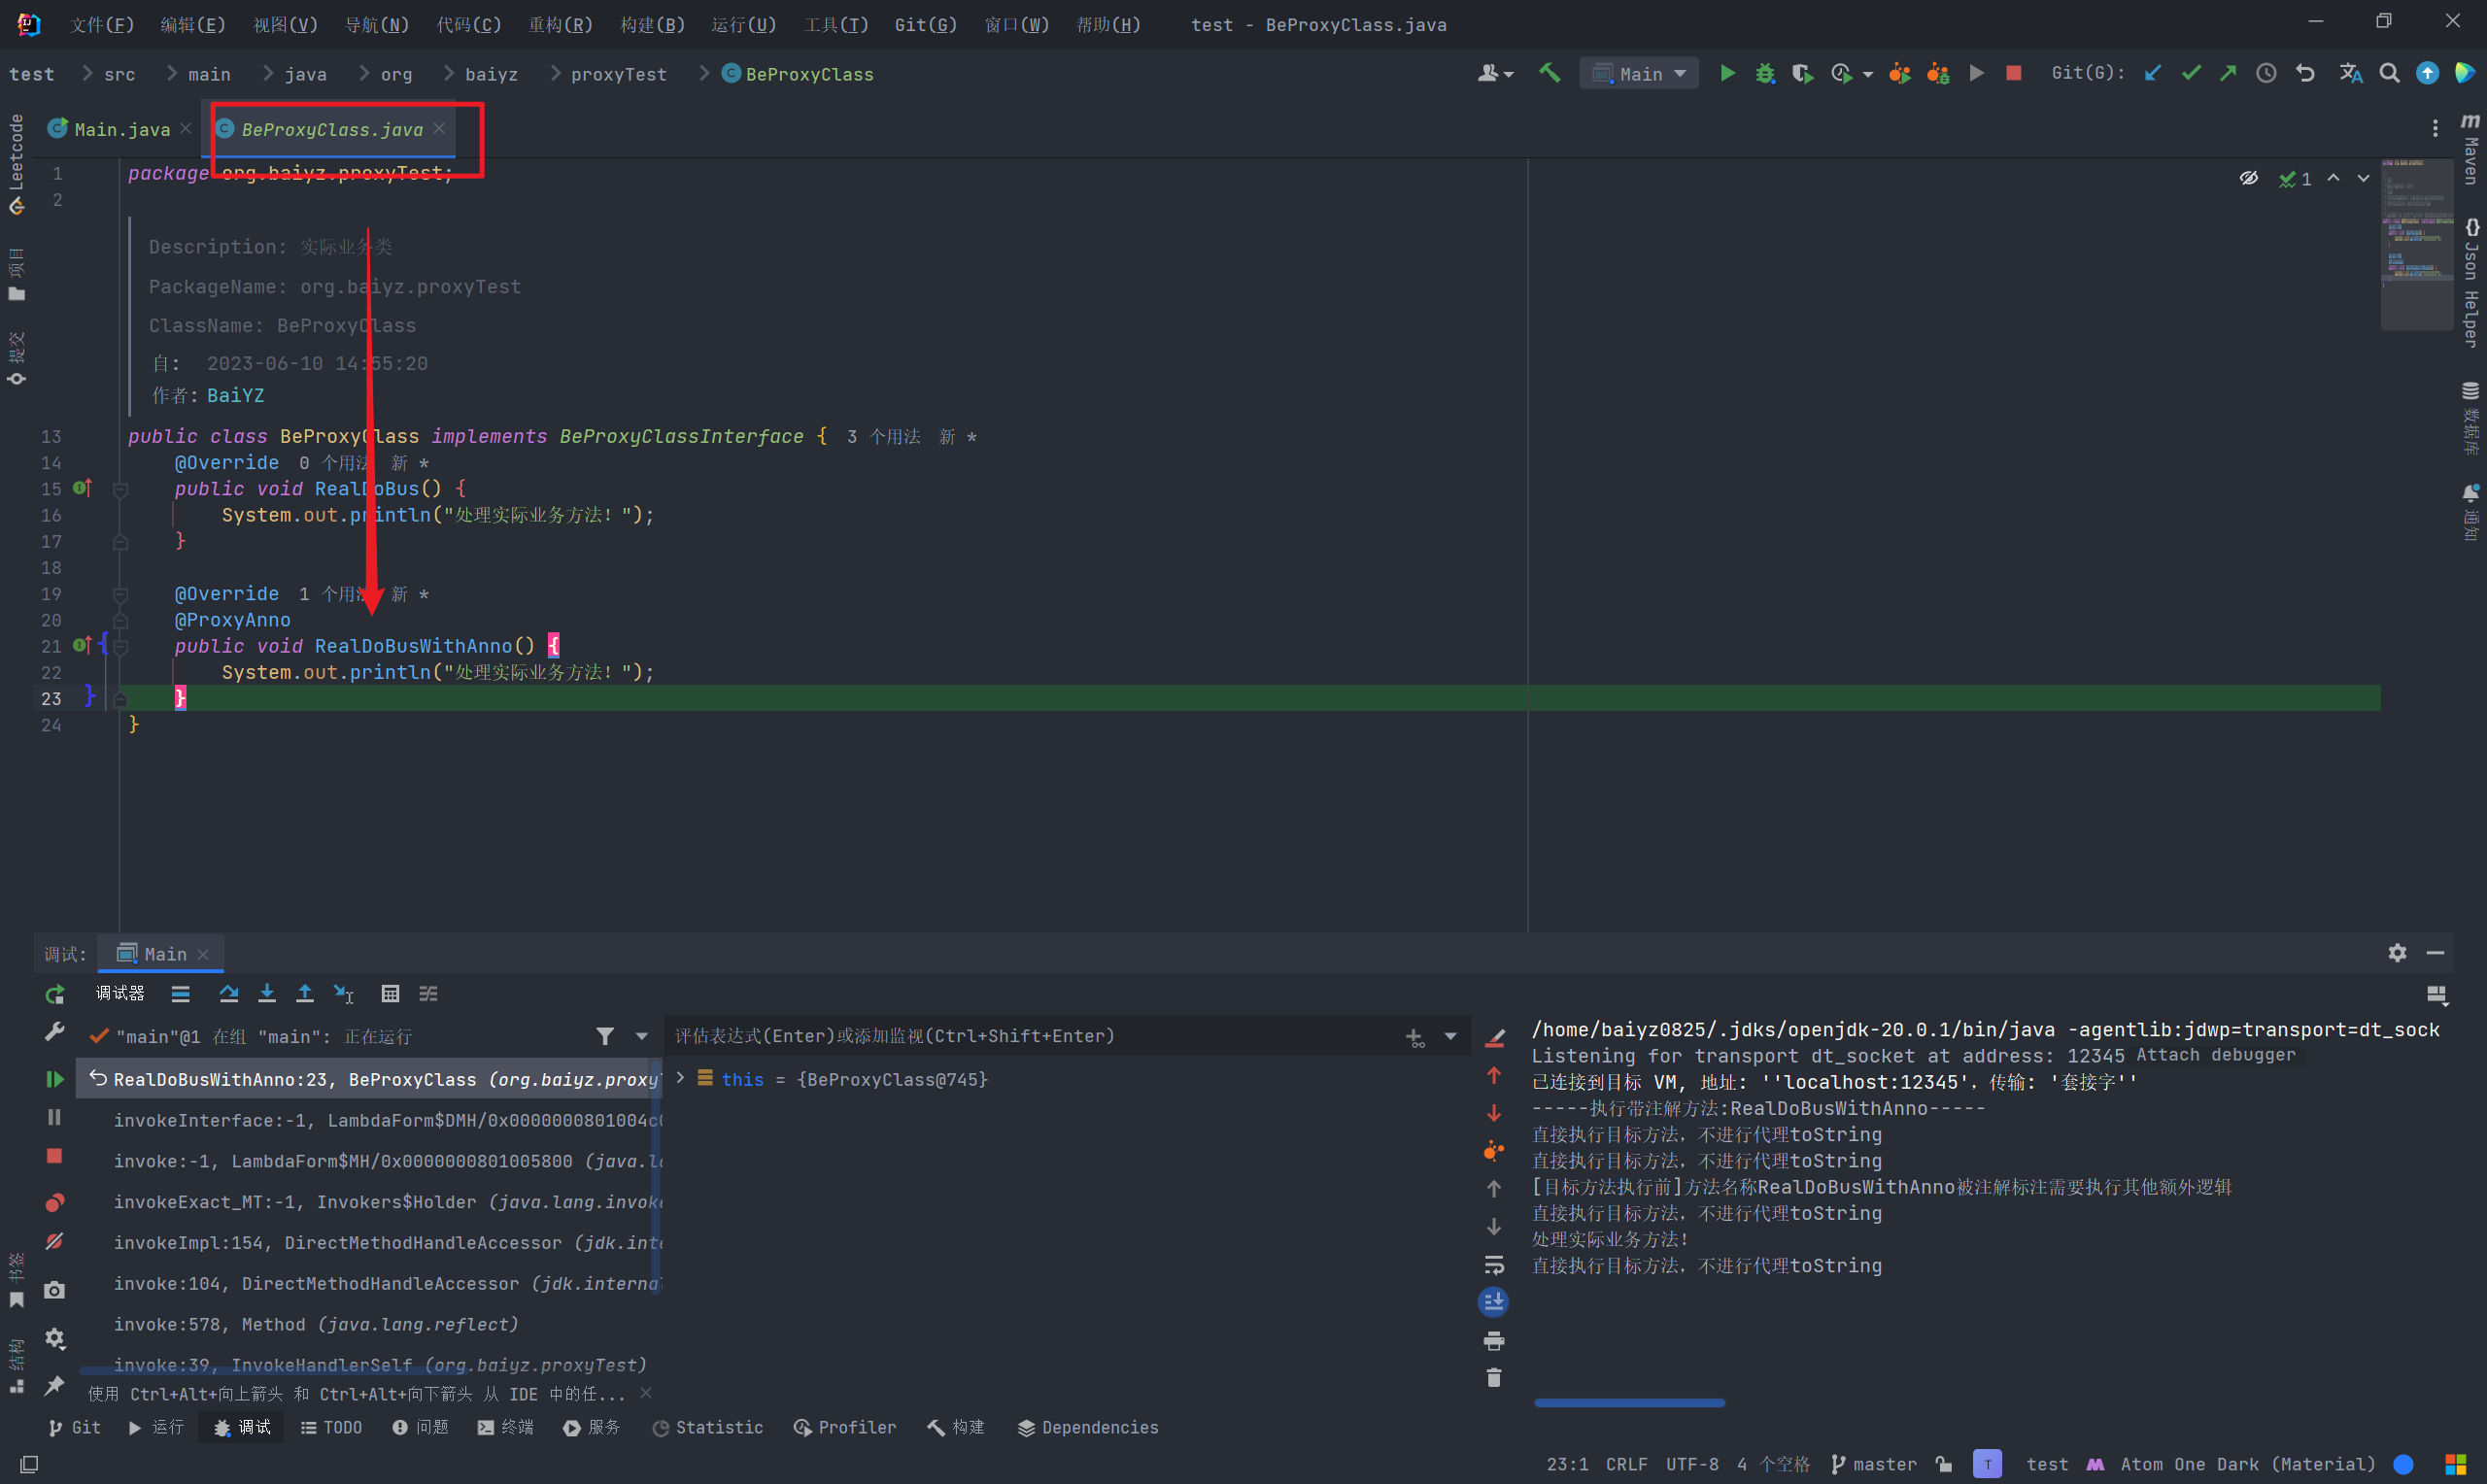Open the 文件(F) menu

pos(101,24)
